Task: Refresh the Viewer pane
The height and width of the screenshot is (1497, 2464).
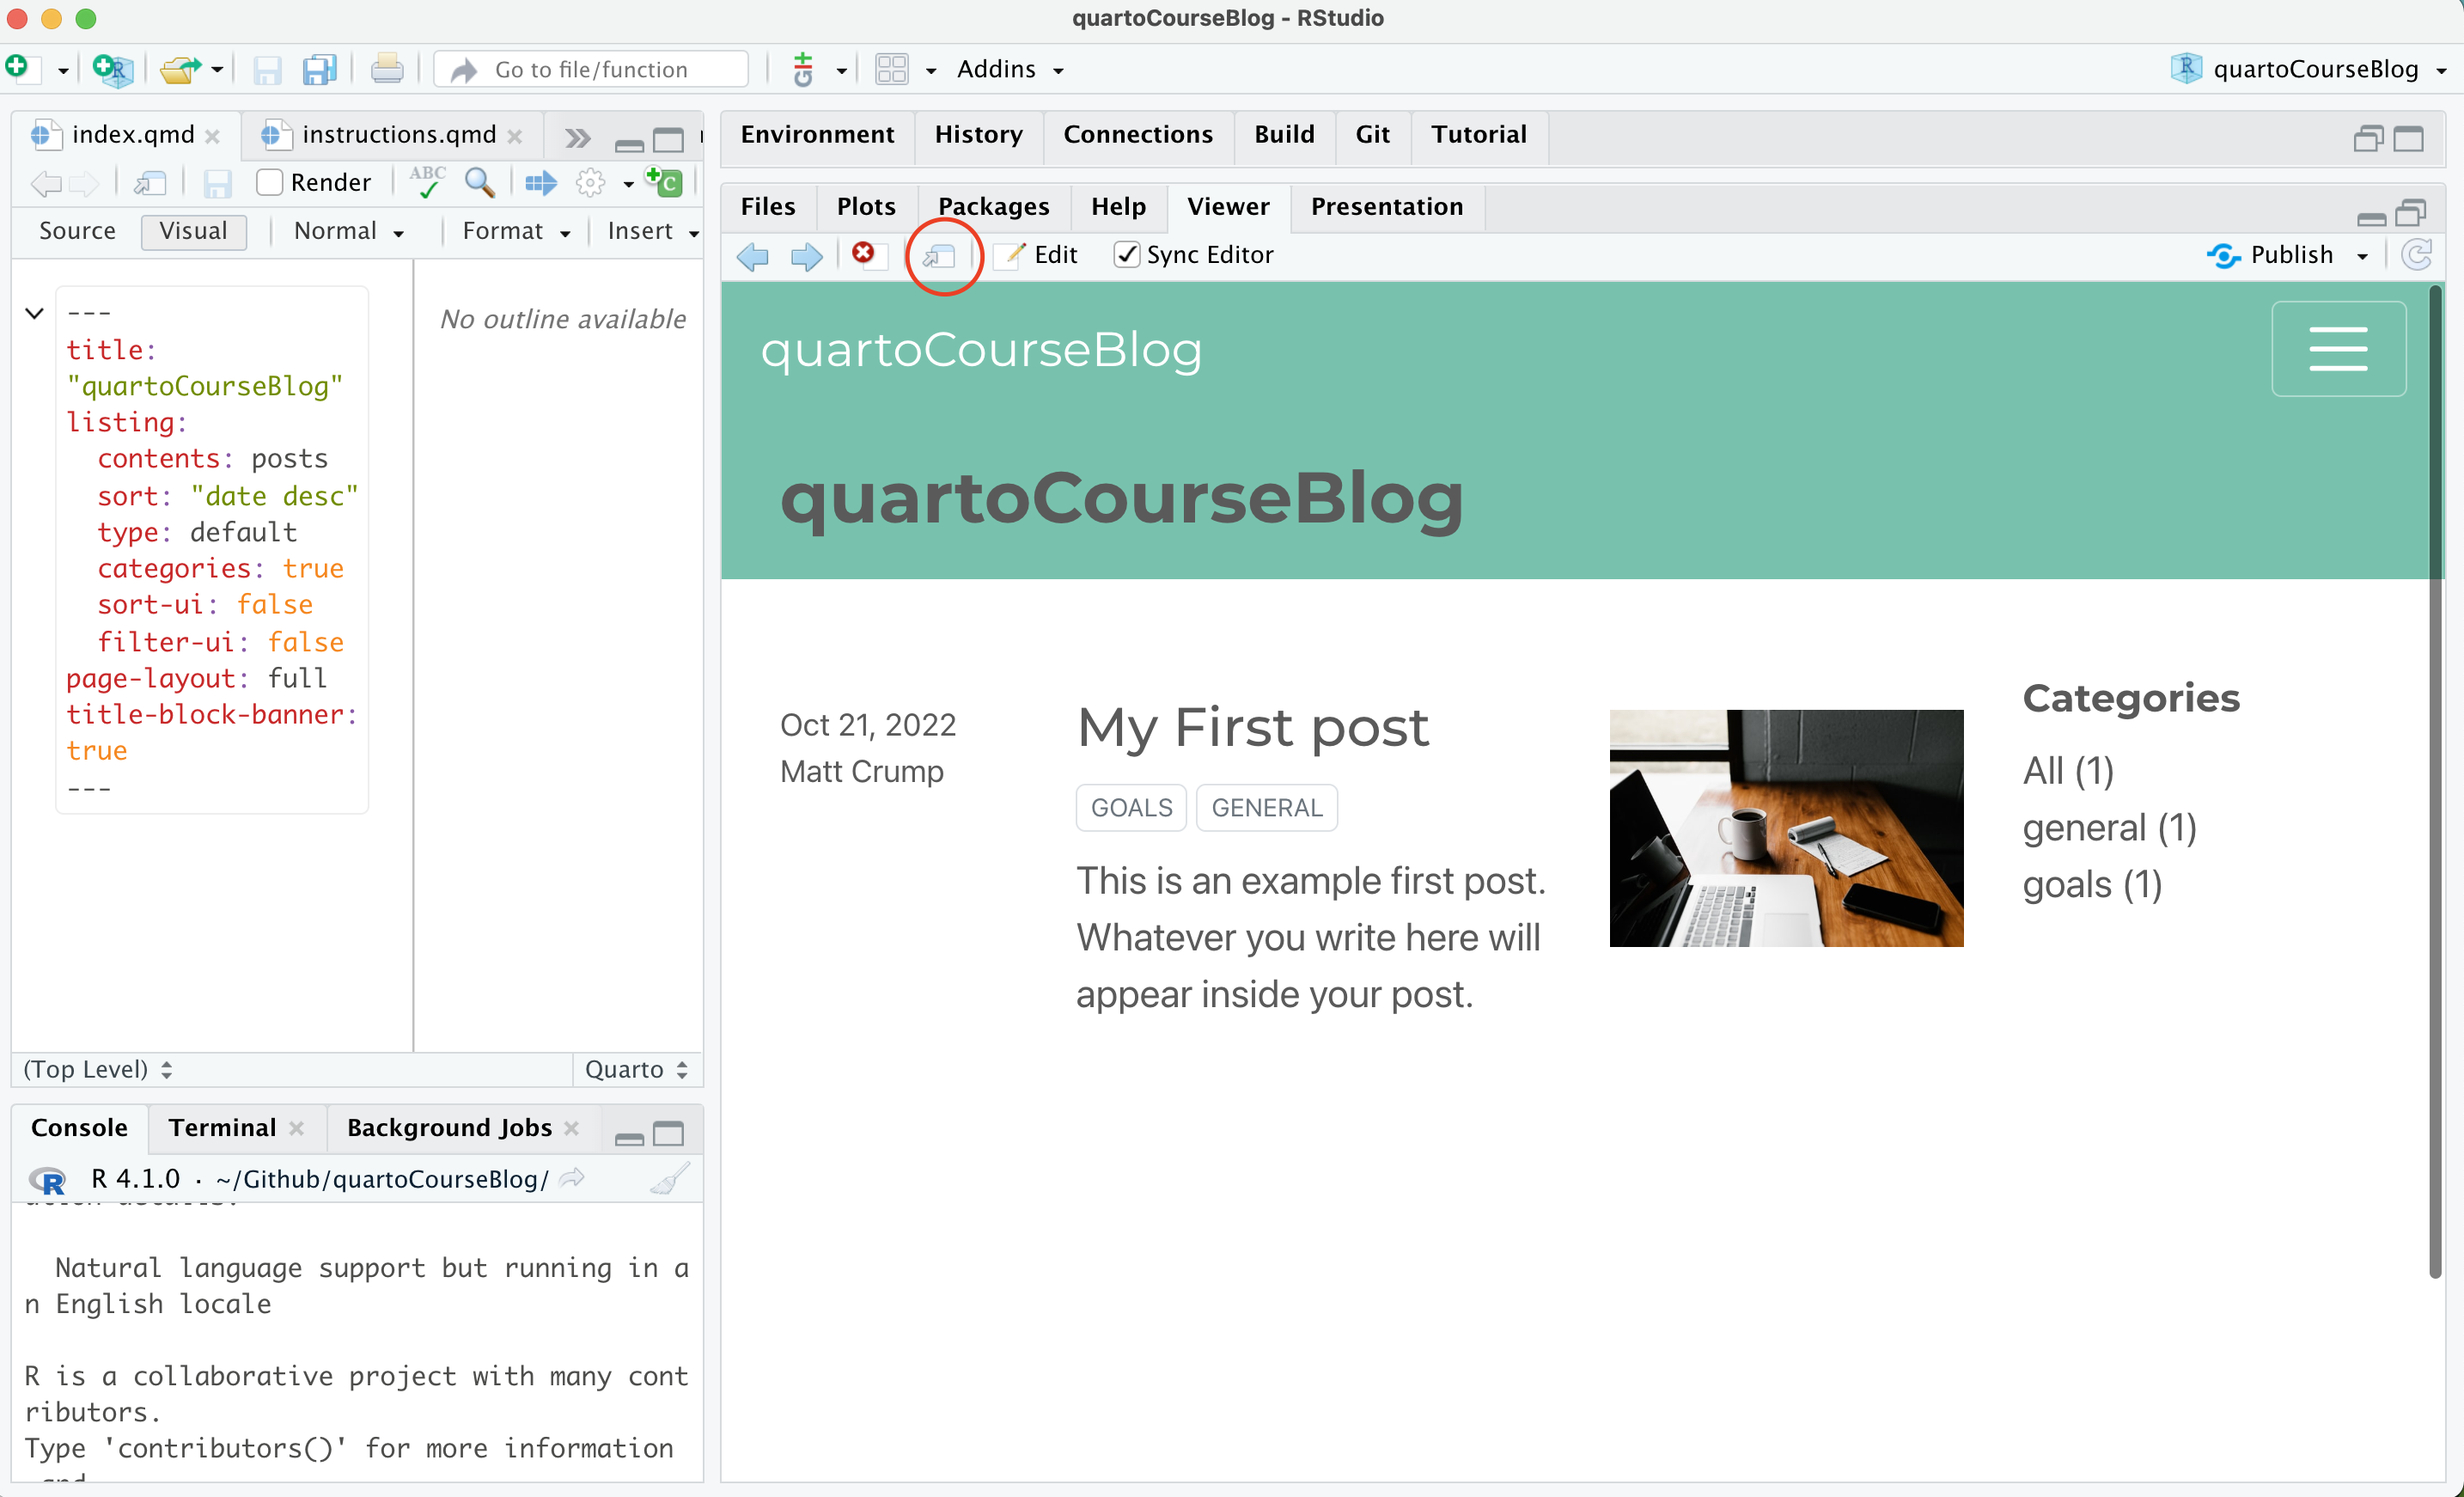Action: click(x=2417, y=255)
